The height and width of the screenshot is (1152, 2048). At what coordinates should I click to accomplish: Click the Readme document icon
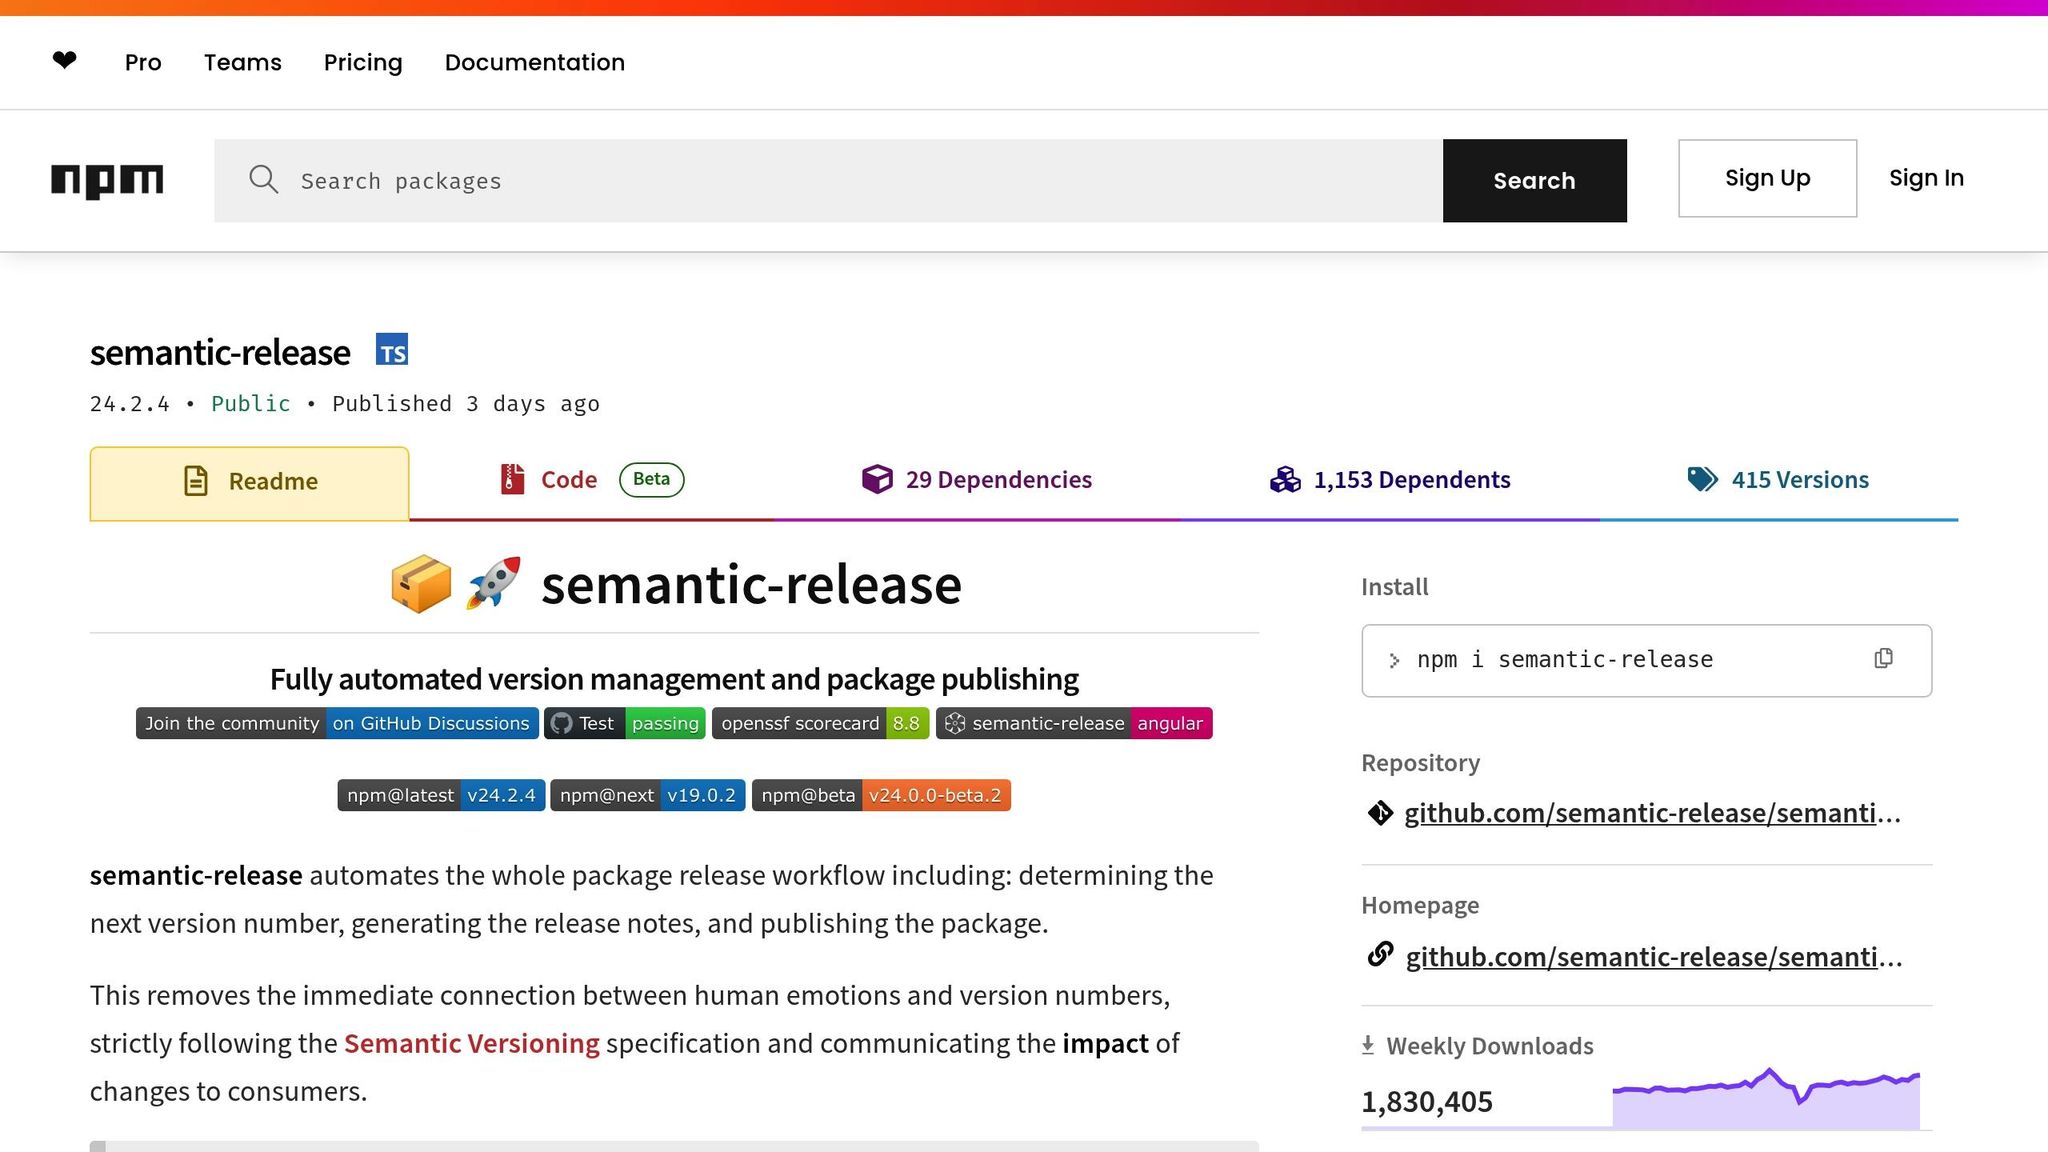pyautogui.click(x=196, y=481)
